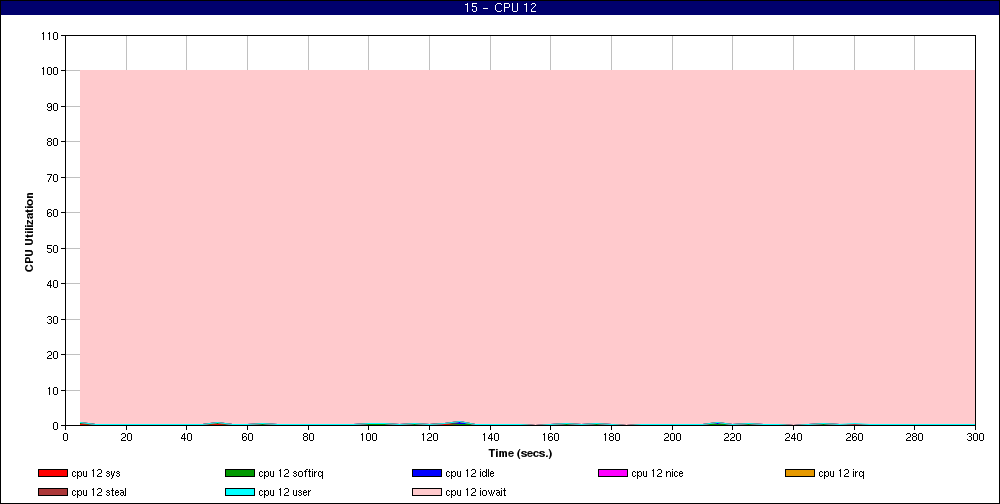The height and width of the screenshot is (504, 1000).
Task: Select the "cpu 12 softirq" legend label
Action: click(x=291, y=473)
